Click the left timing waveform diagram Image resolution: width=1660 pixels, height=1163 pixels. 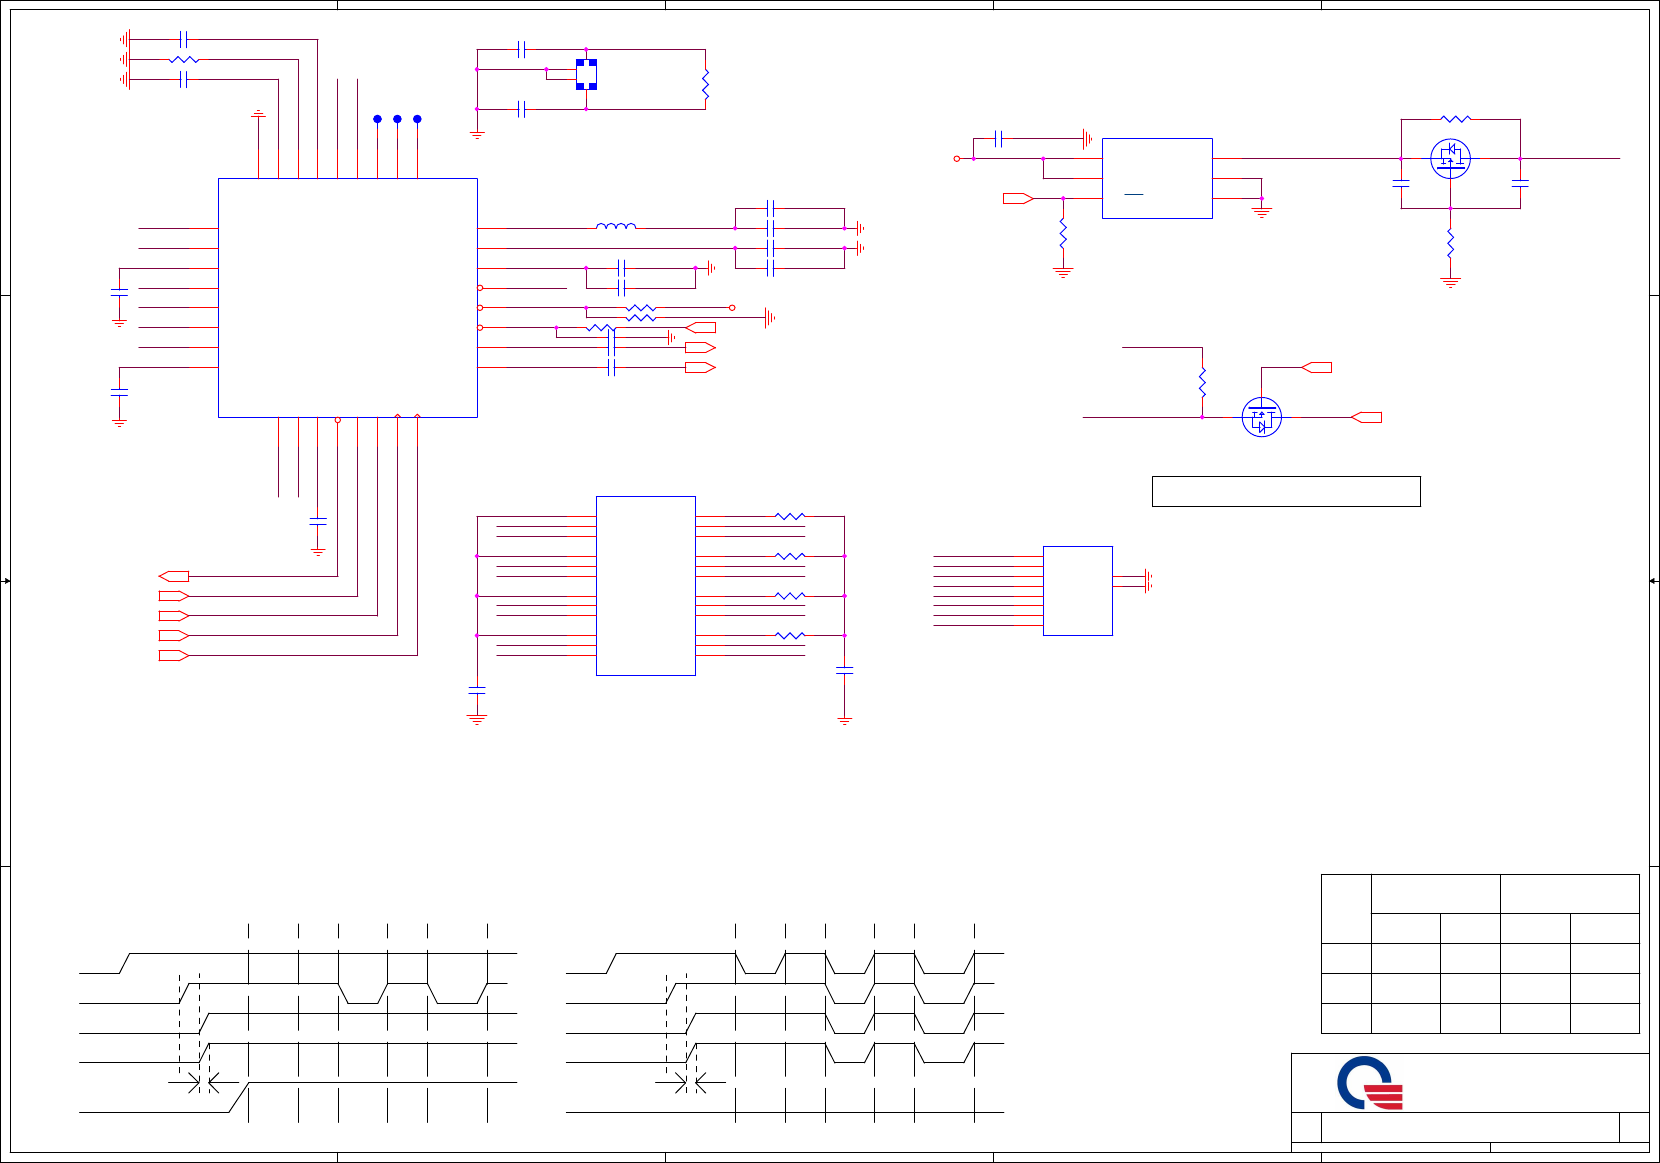click(x=298, y=1022)
